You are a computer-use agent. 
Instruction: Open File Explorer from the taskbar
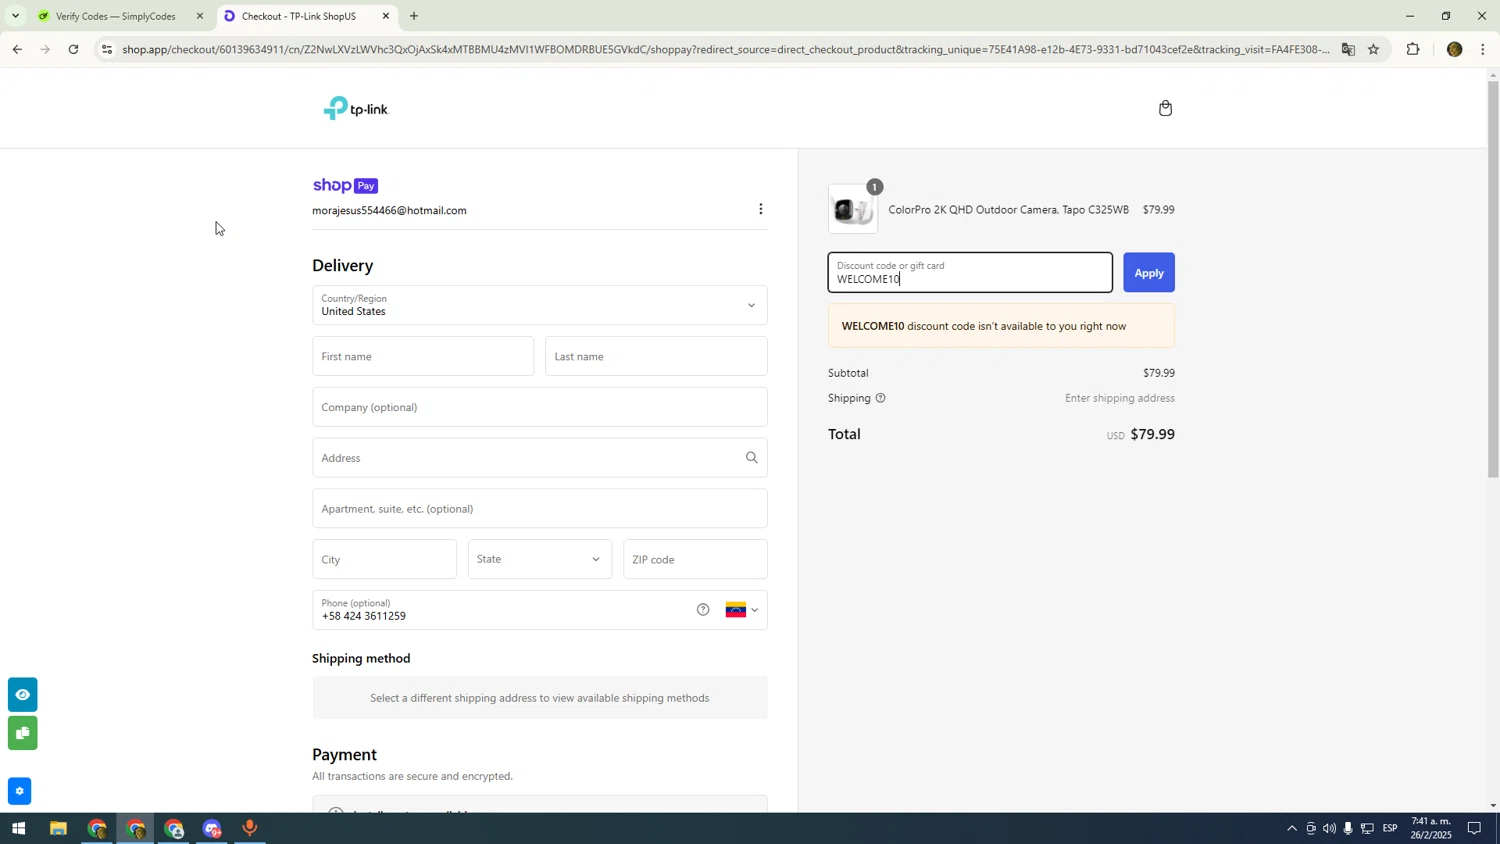tap(58, 829)
